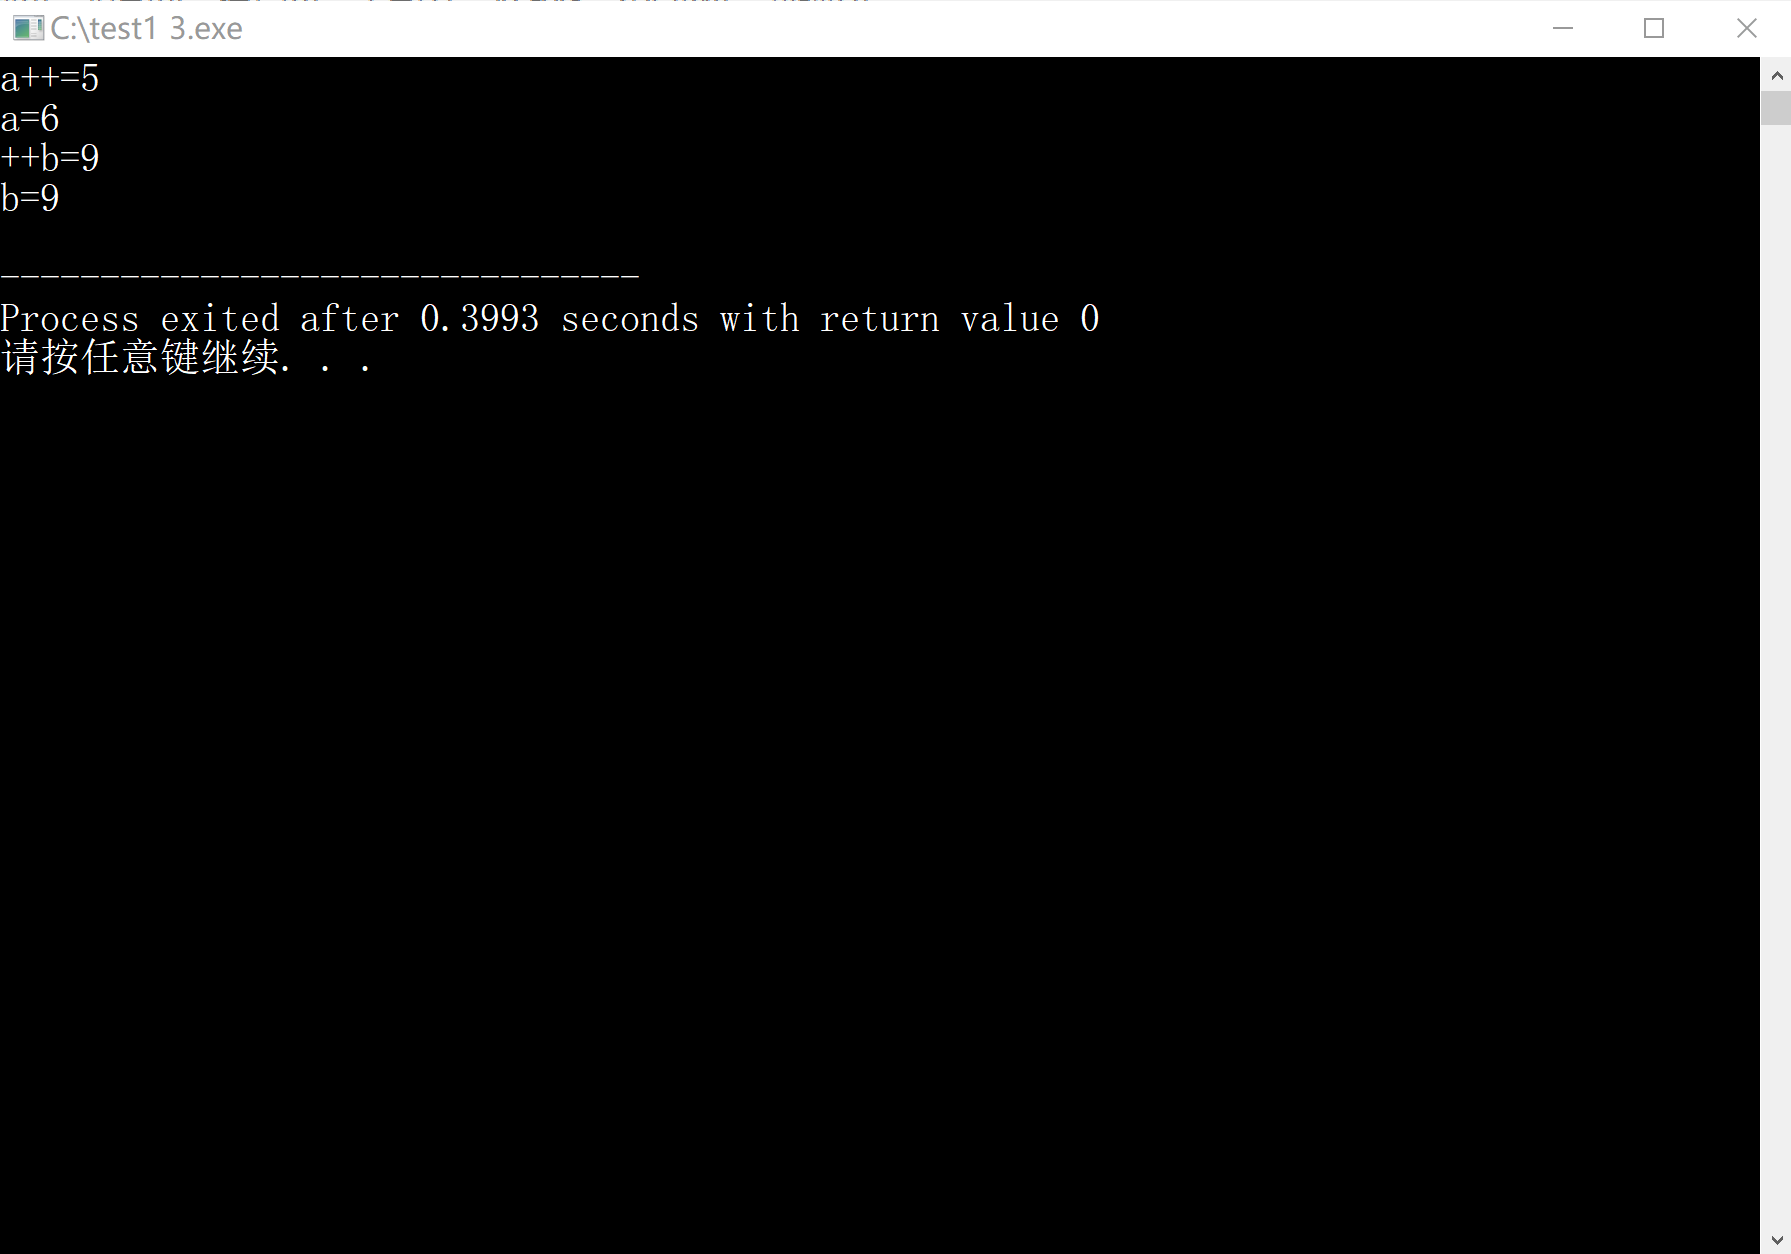Close the test1 3.exe console window
Screen dimensions: 1791x1254
[1746, 28]
